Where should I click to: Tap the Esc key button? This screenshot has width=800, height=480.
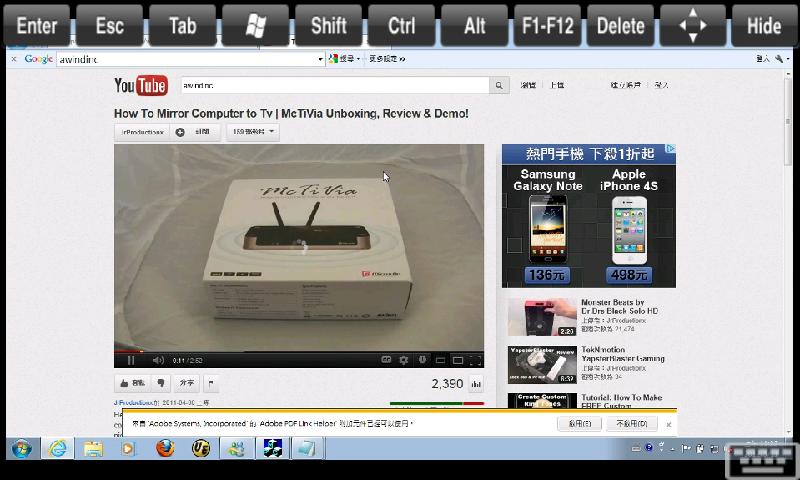[110, 25]
